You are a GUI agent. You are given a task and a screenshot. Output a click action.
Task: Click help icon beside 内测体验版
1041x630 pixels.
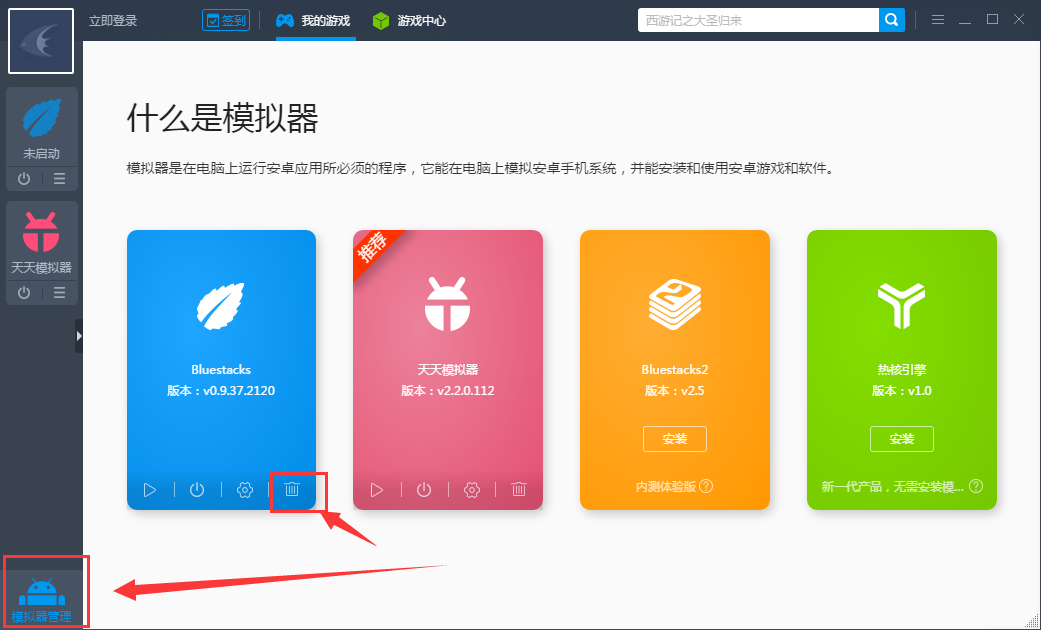pos(706,486)
